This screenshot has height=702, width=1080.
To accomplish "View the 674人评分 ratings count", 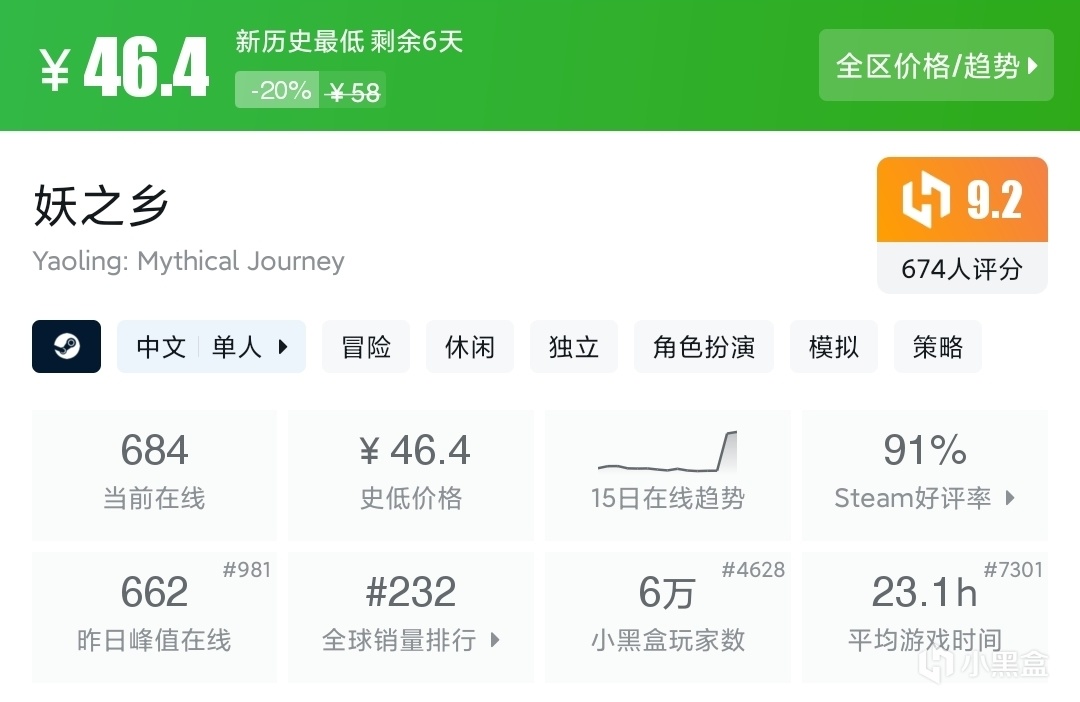I will point(961,269).
